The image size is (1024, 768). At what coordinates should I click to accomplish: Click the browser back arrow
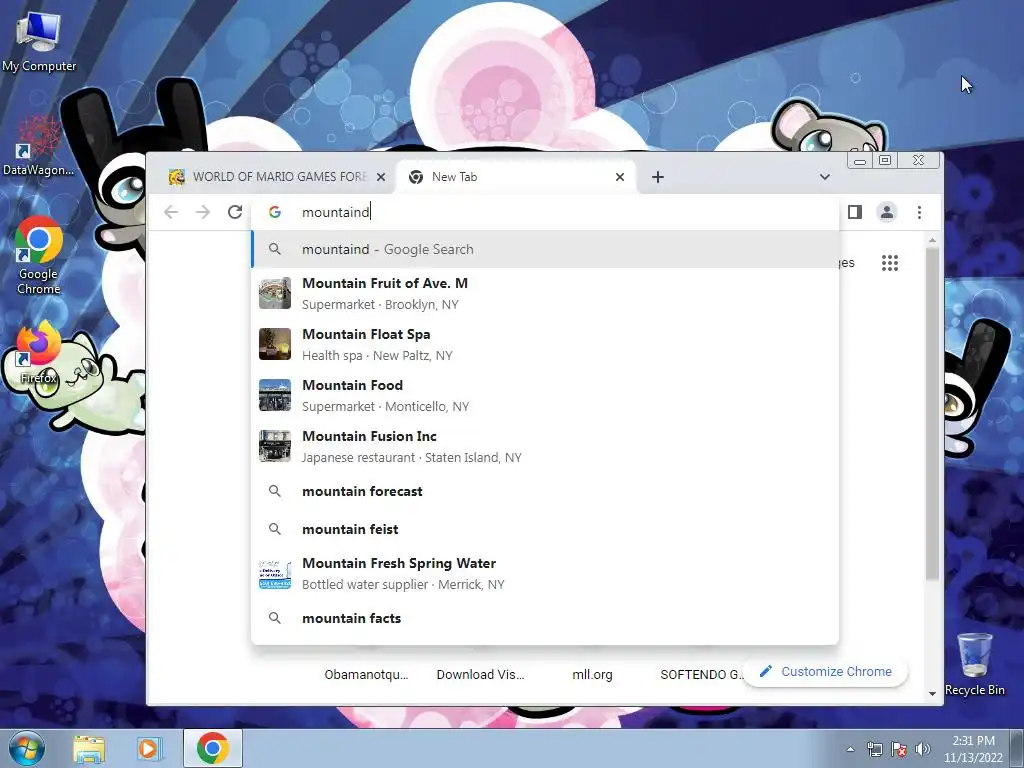[170, 212]
